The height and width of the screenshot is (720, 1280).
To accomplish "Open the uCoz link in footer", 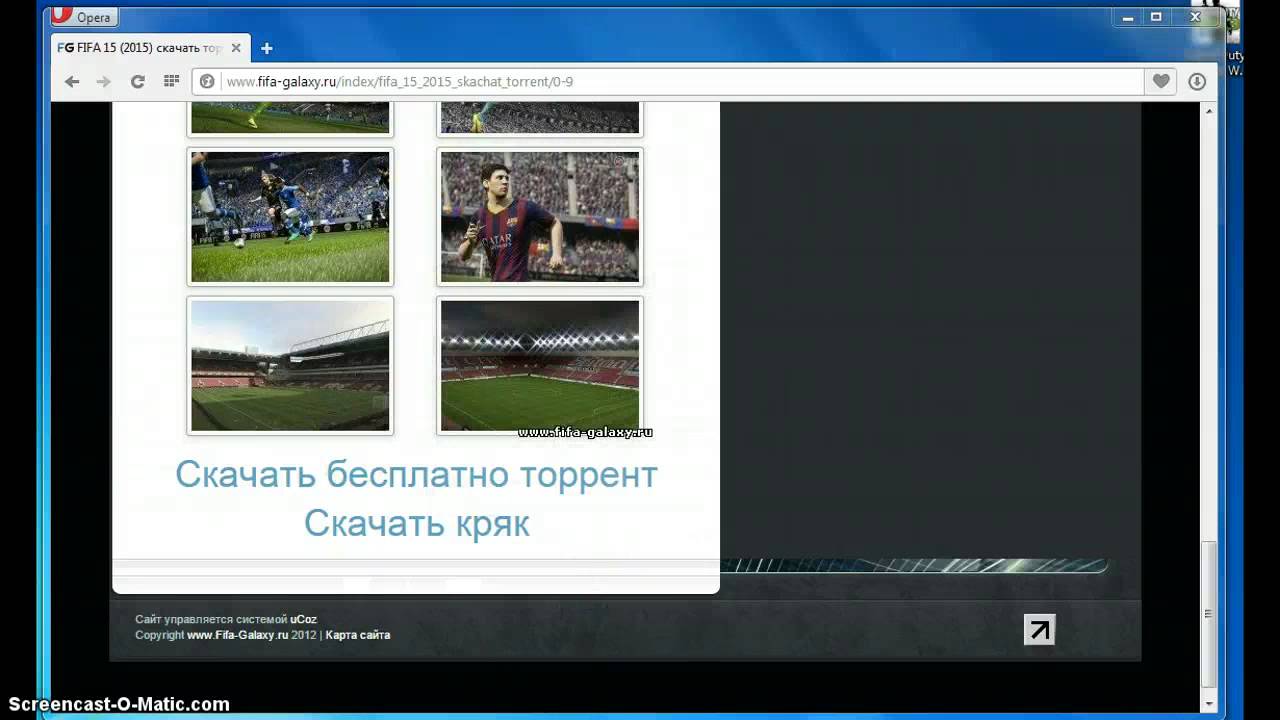I will 303,620.
